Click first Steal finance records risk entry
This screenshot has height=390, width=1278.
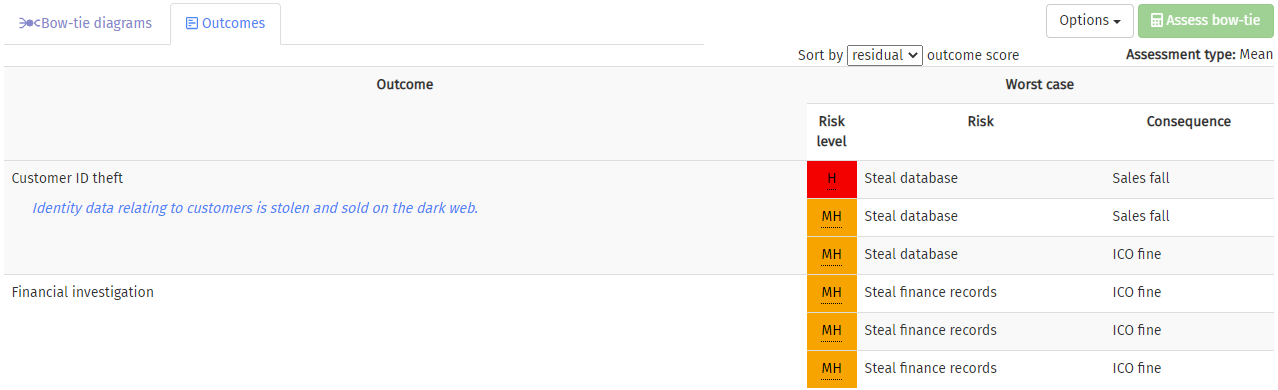(930, 292)
